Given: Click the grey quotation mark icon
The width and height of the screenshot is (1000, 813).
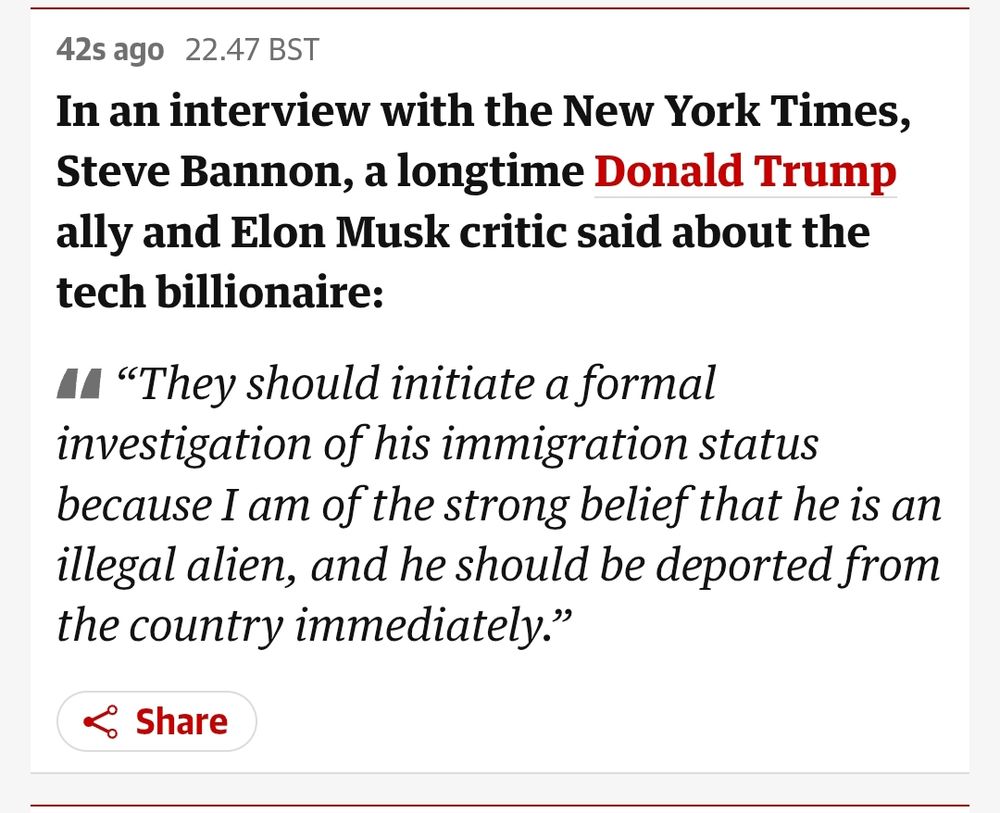Looking at the screenshot, I should click(79, 384).
